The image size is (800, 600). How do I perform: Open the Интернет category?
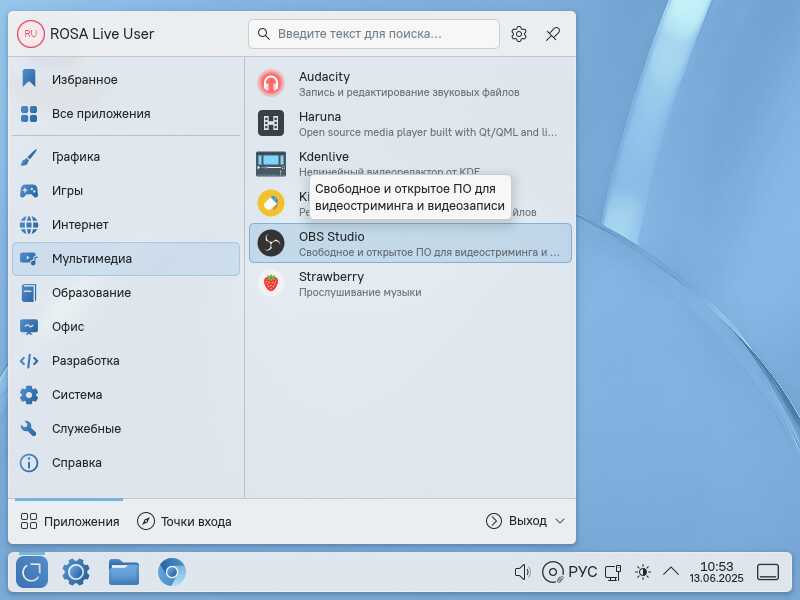(126, 224)
